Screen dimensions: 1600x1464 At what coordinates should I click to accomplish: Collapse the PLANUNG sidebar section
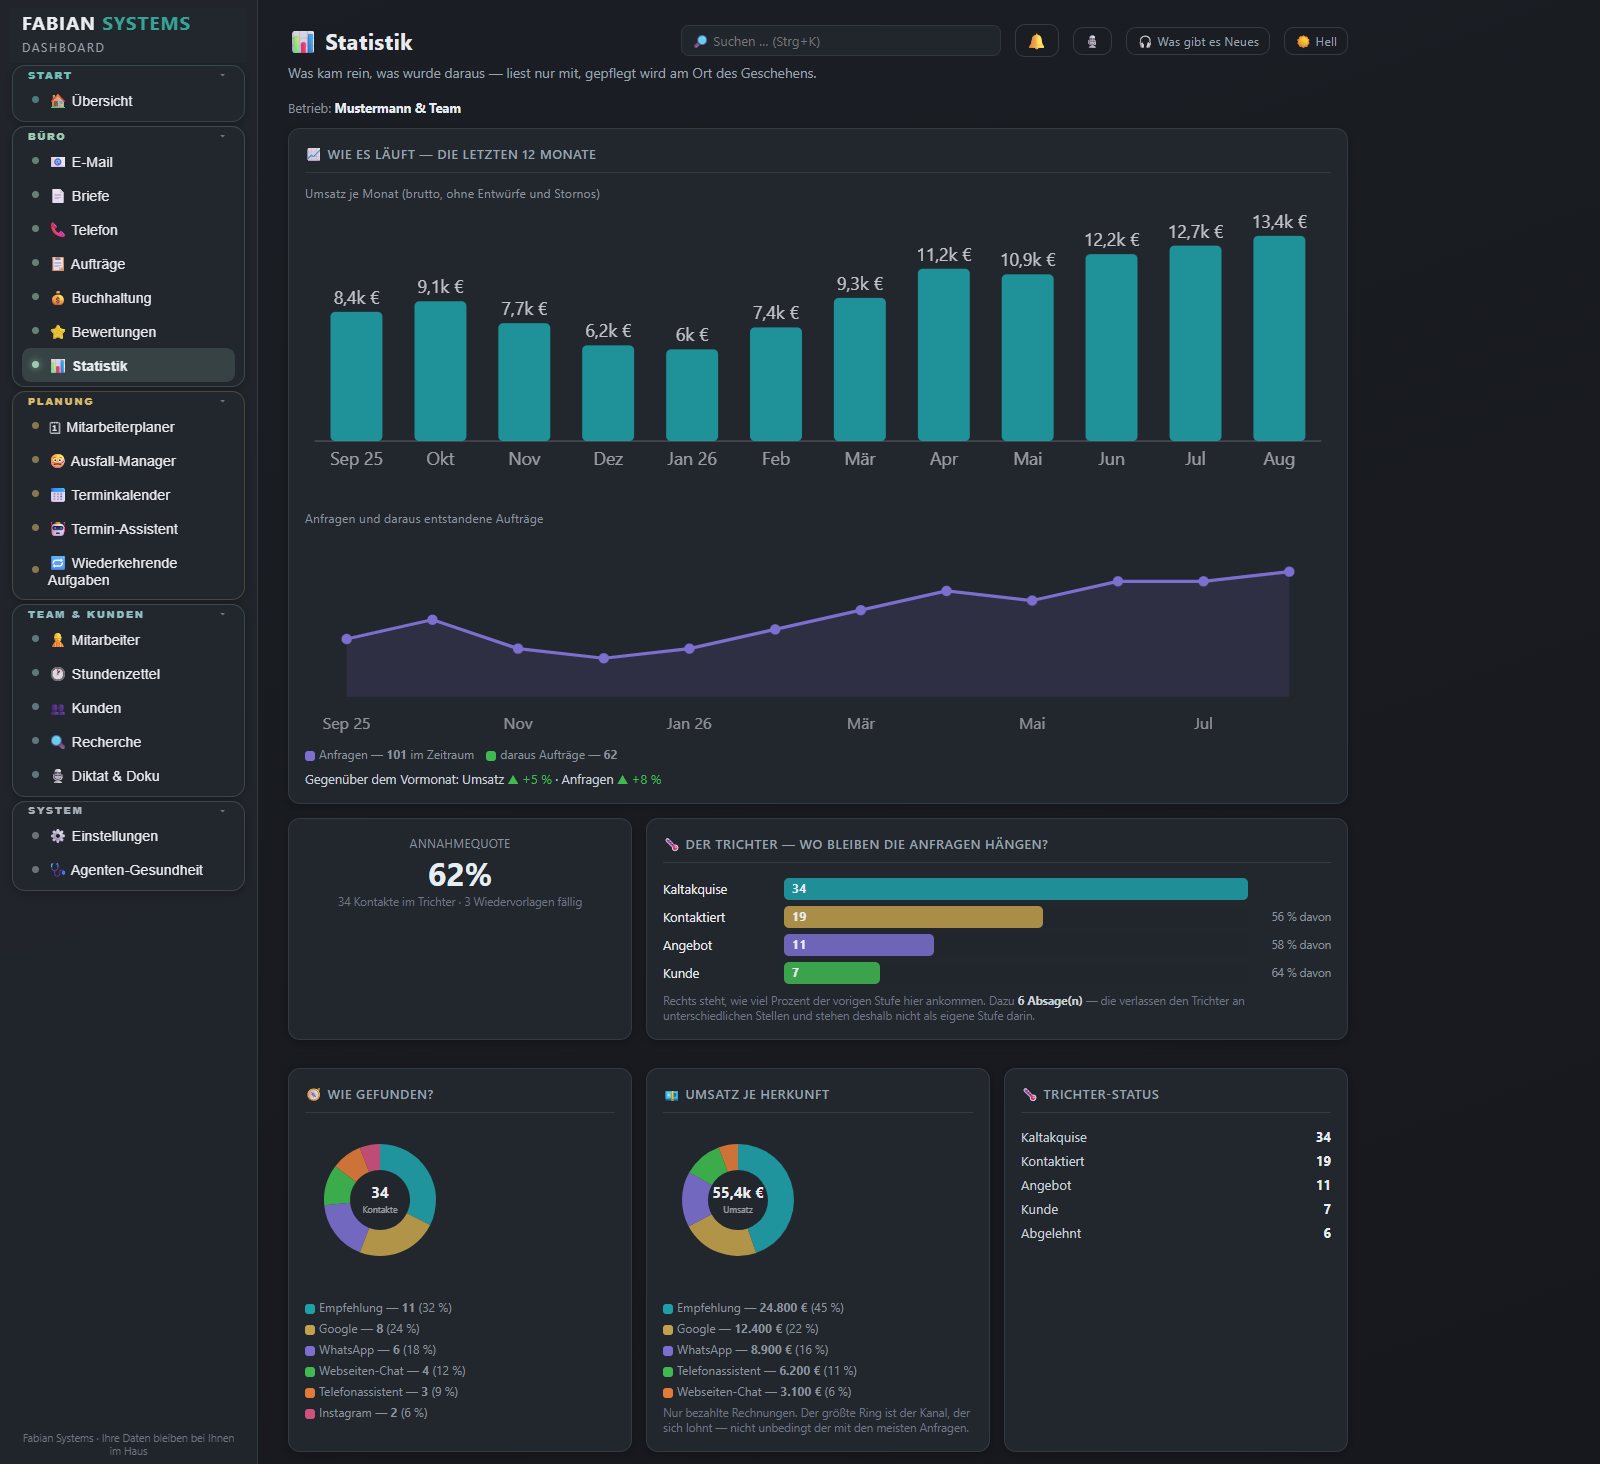point(222,401)
